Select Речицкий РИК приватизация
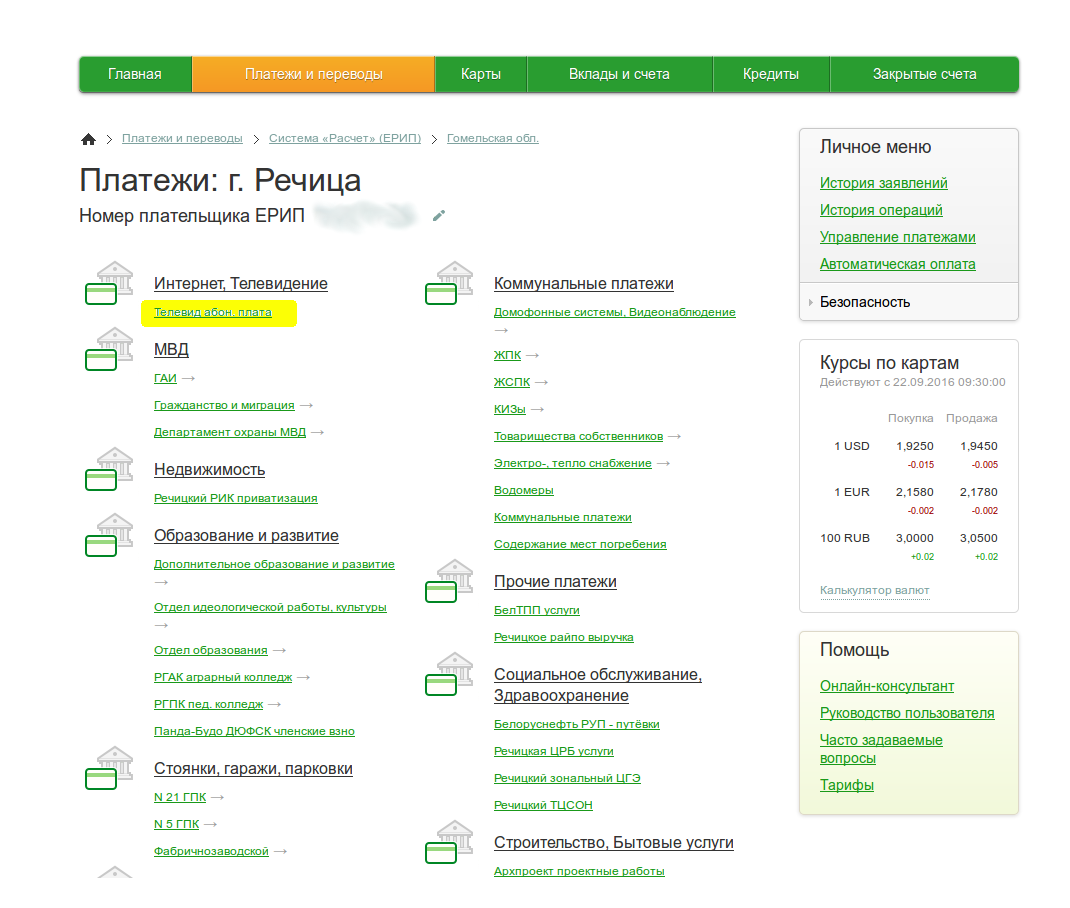The image size is (1070, 908). [235, 499]
